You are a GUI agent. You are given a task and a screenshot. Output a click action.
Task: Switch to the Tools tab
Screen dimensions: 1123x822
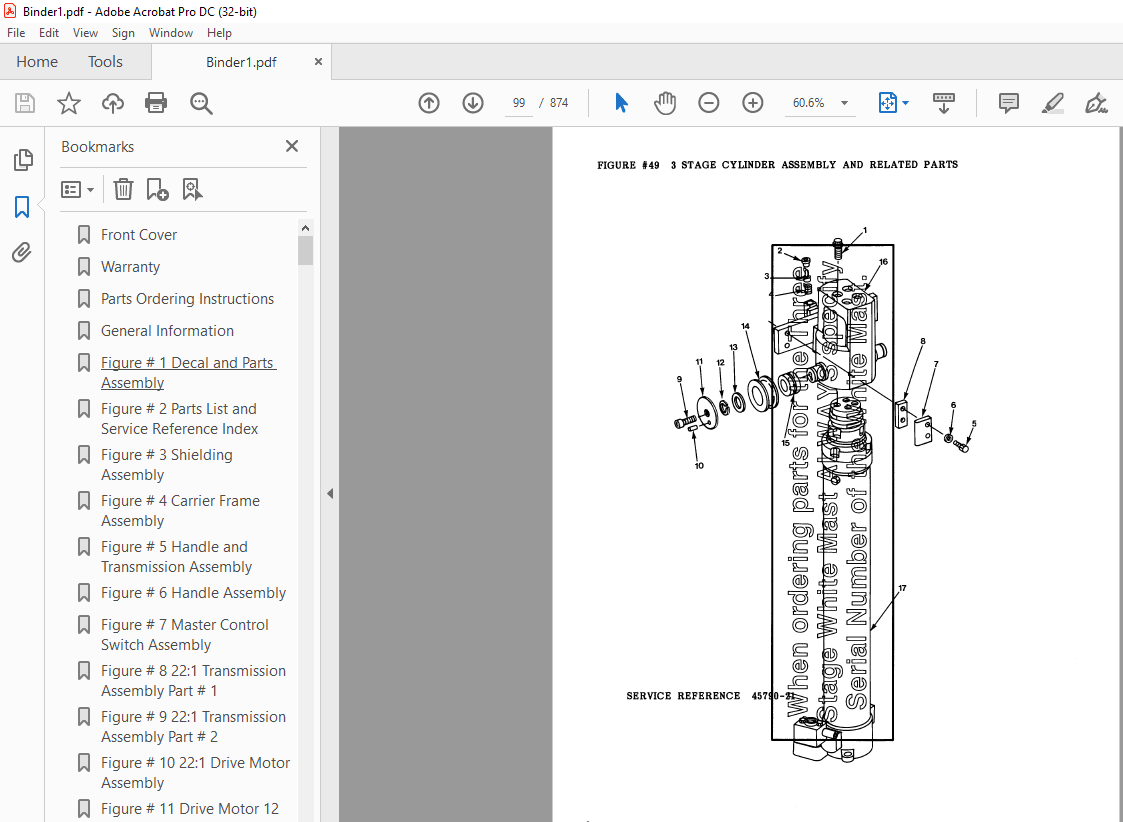[105, 62]
